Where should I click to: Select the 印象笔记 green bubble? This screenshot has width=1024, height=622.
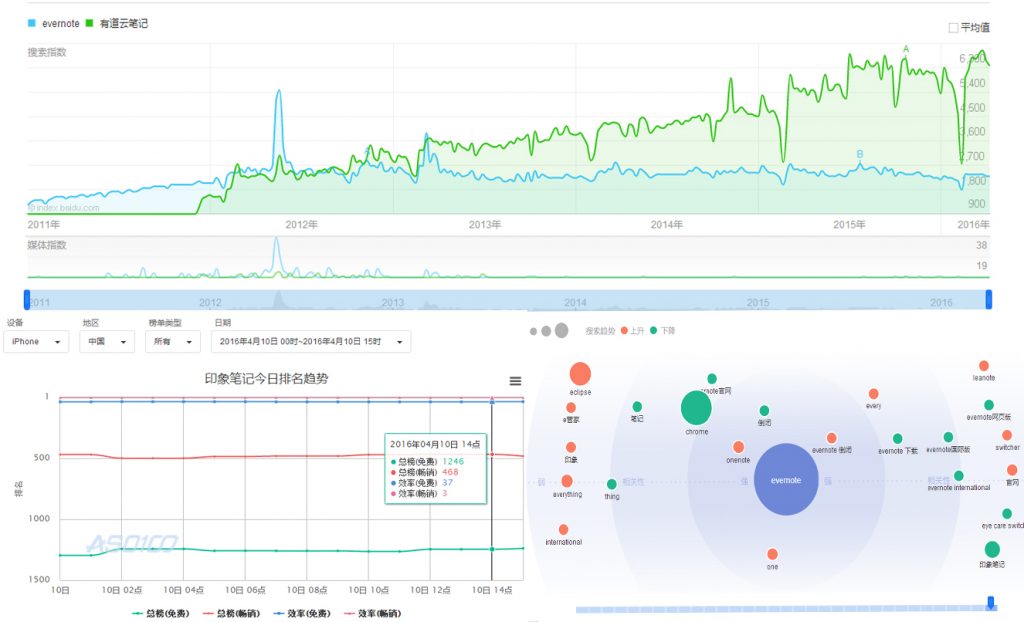click(x=991, y=549)
